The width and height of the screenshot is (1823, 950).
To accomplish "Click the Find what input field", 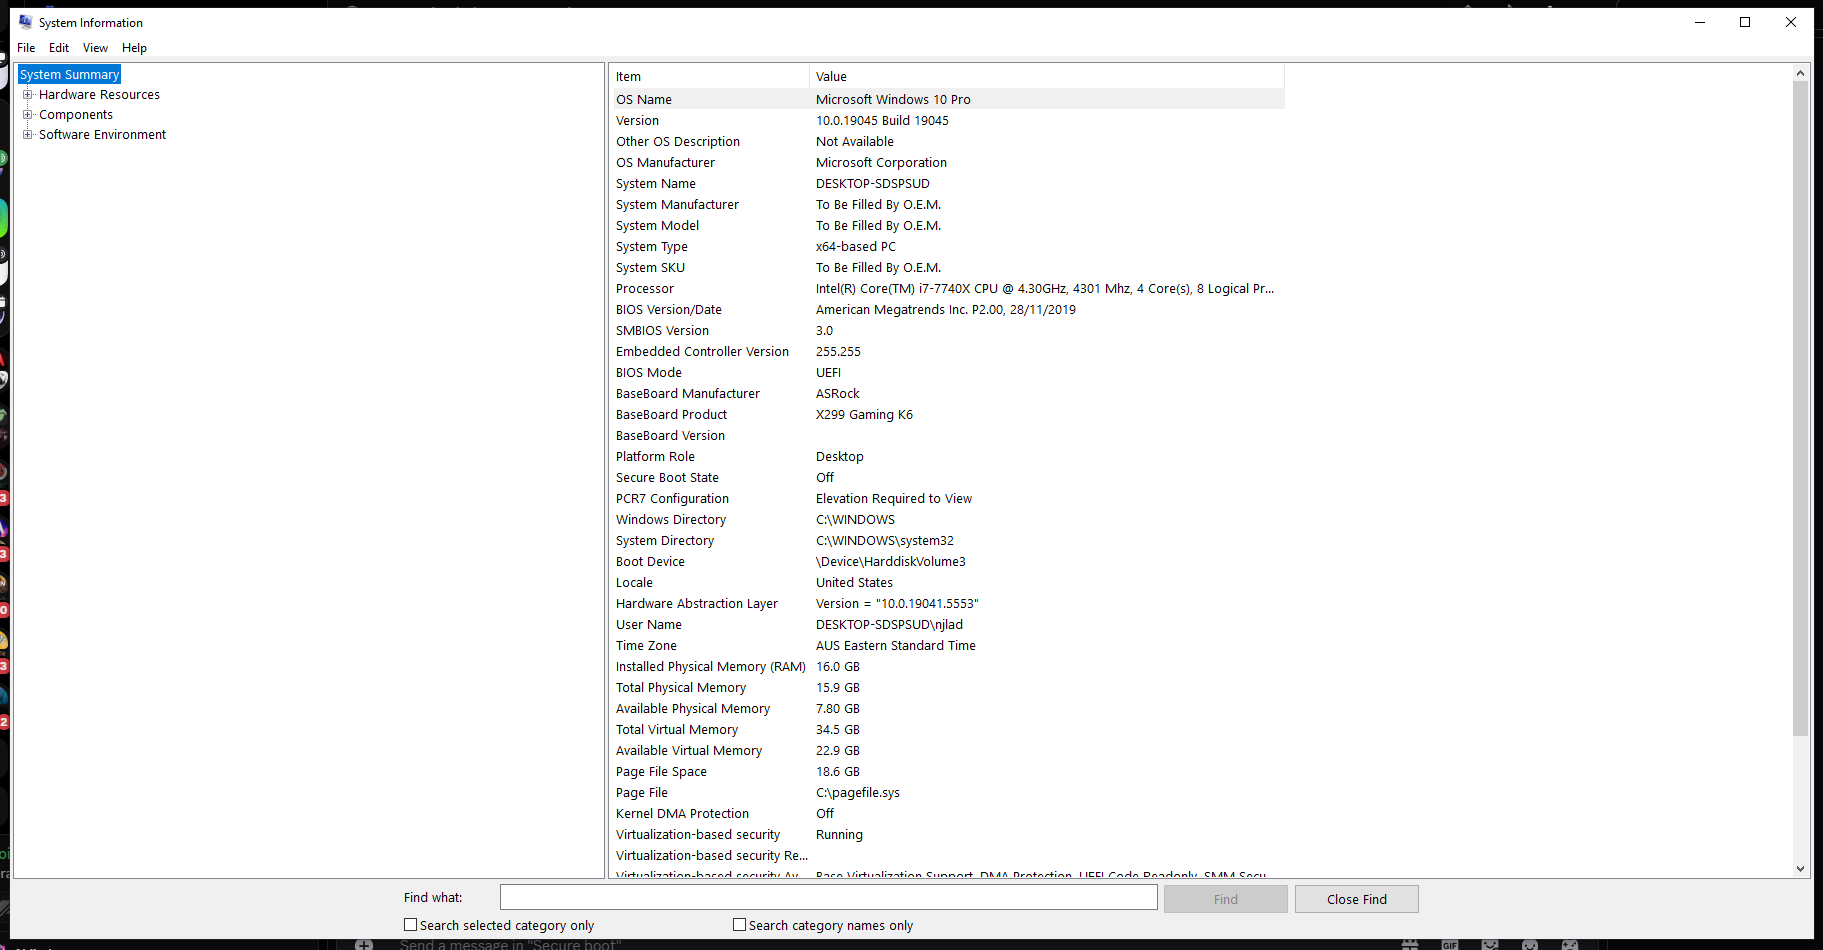I will tap(828, 898).
